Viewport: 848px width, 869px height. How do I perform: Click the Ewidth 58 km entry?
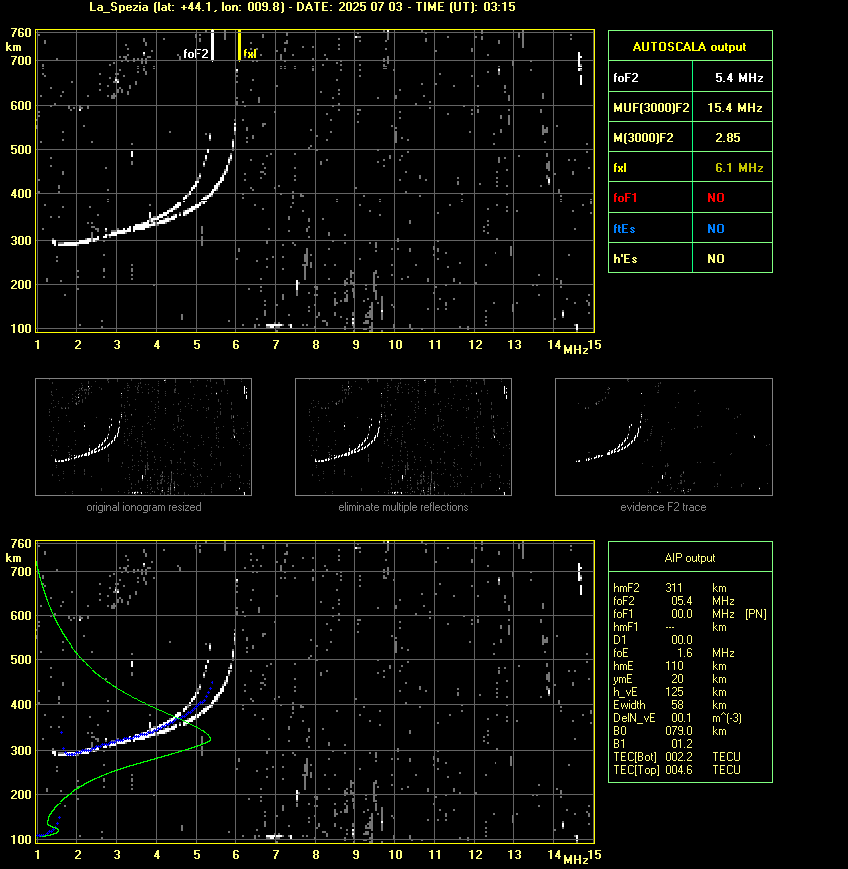point(670,705)
